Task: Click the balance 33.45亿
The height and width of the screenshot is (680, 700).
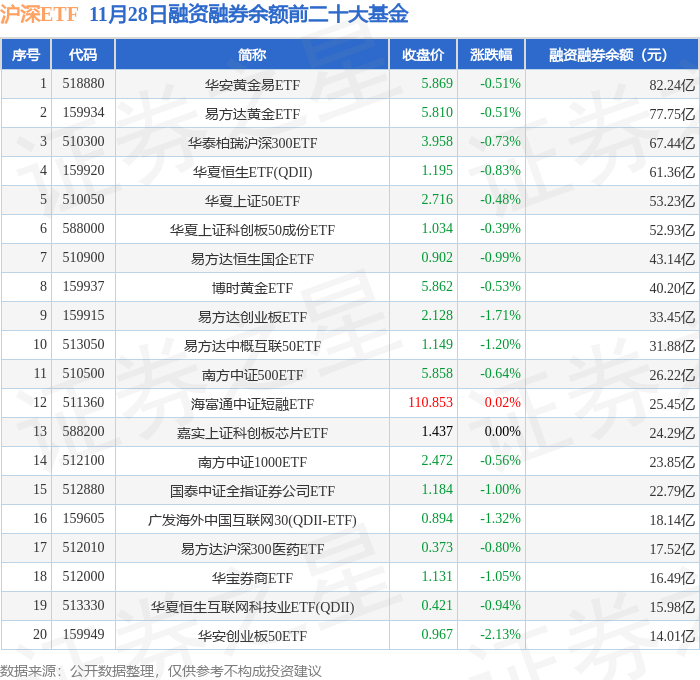Action: point(672,317)
